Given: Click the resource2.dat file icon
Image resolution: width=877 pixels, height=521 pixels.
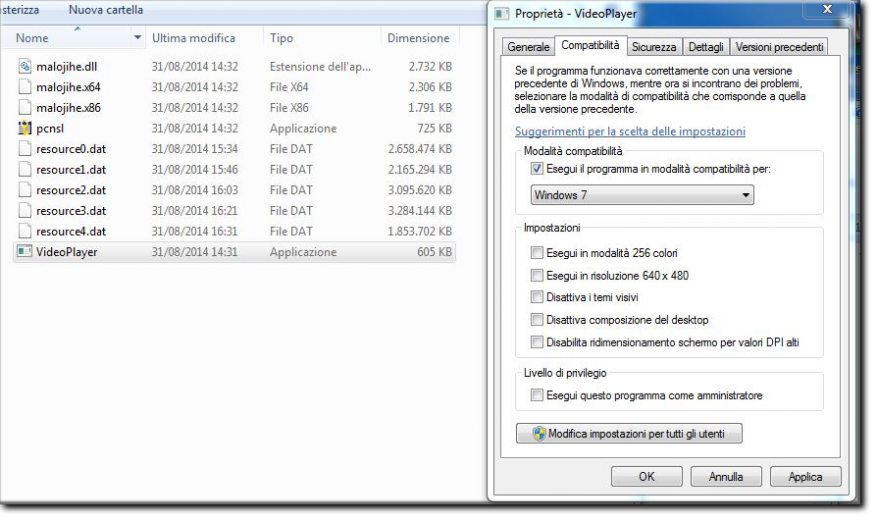Looking at the screenshot, I should 25,191.
